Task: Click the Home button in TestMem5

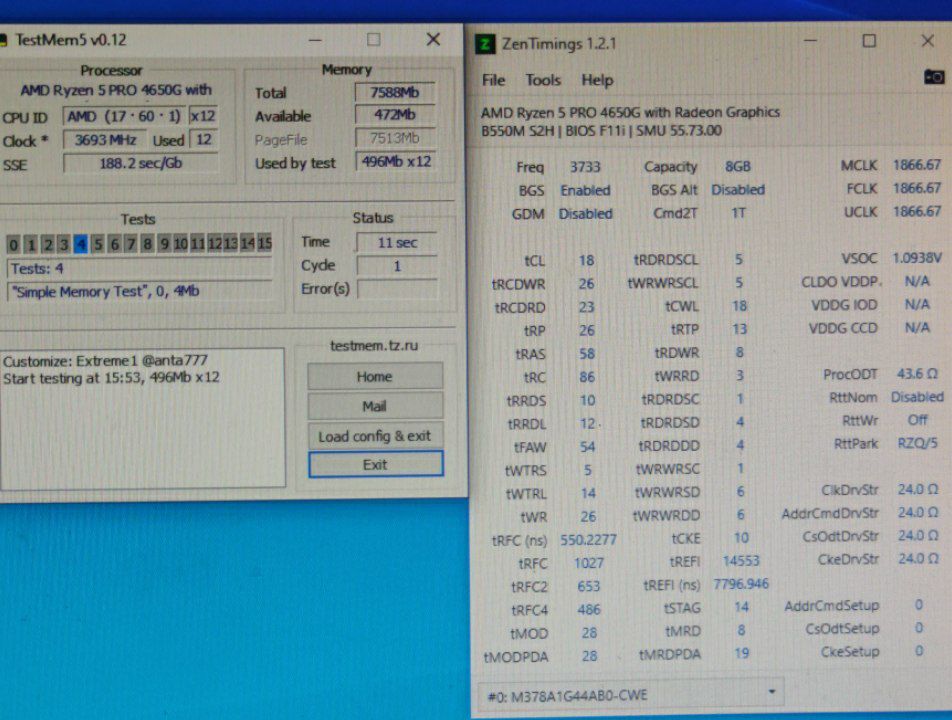Action: click(x=375, y=376)
